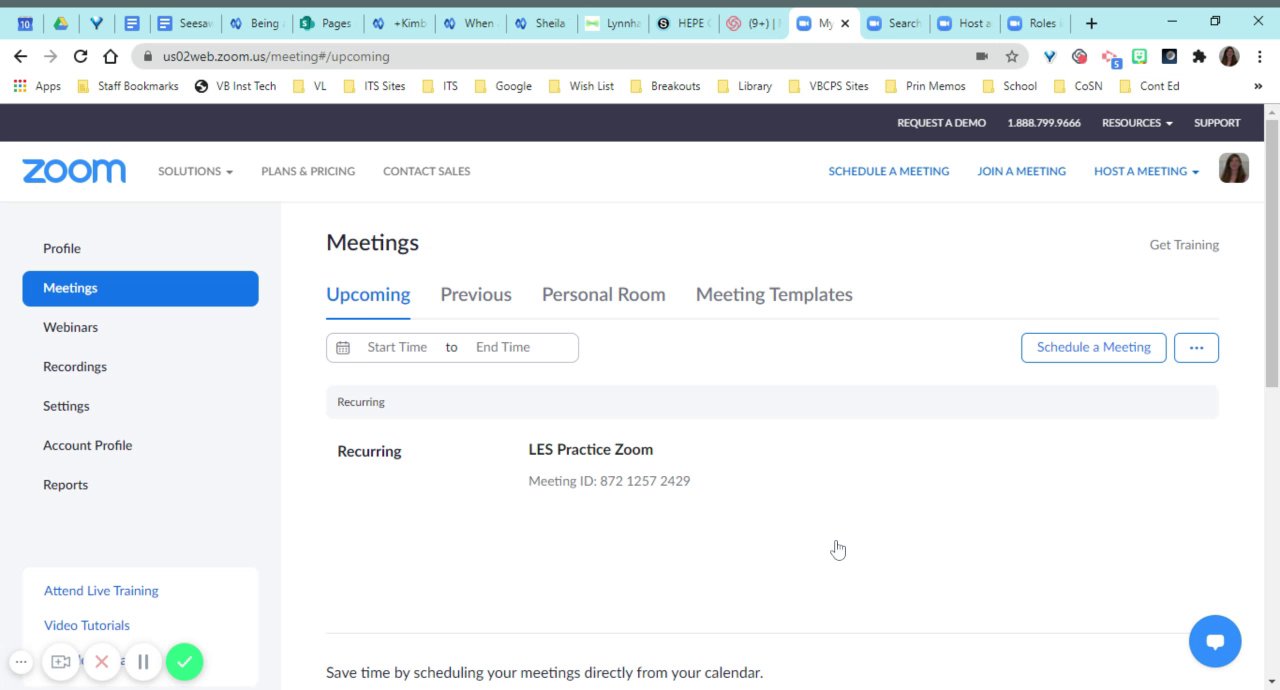Switch to the Personal Room tab
Image resolution: width=1280 pixels, height=690 pixels.
click(x=603, y=295)
